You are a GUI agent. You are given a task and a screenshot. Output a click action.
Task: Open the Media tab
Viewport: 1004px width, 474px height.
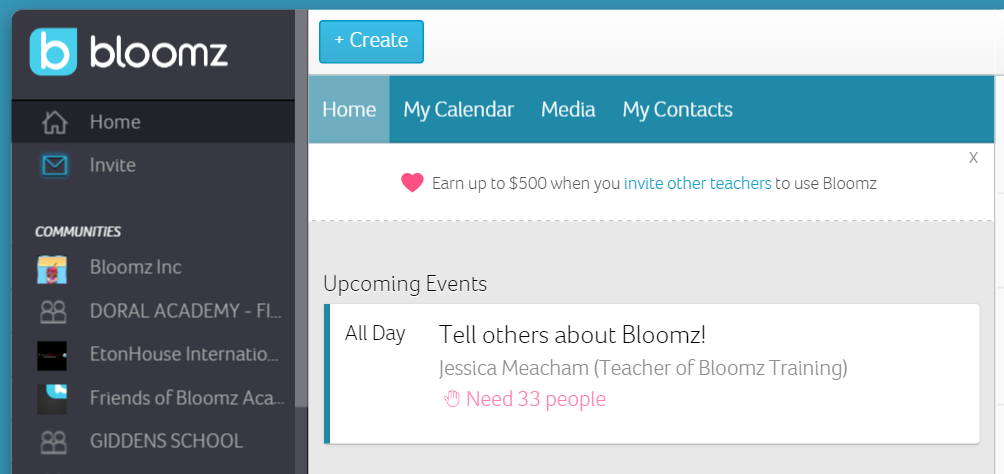(x=568, y=110)
